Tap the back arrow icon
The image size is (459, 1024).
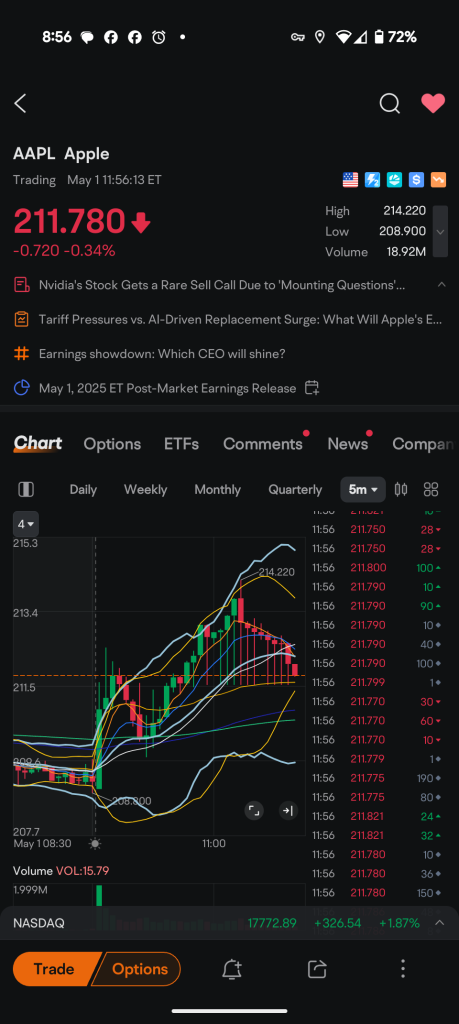(20, 103)
